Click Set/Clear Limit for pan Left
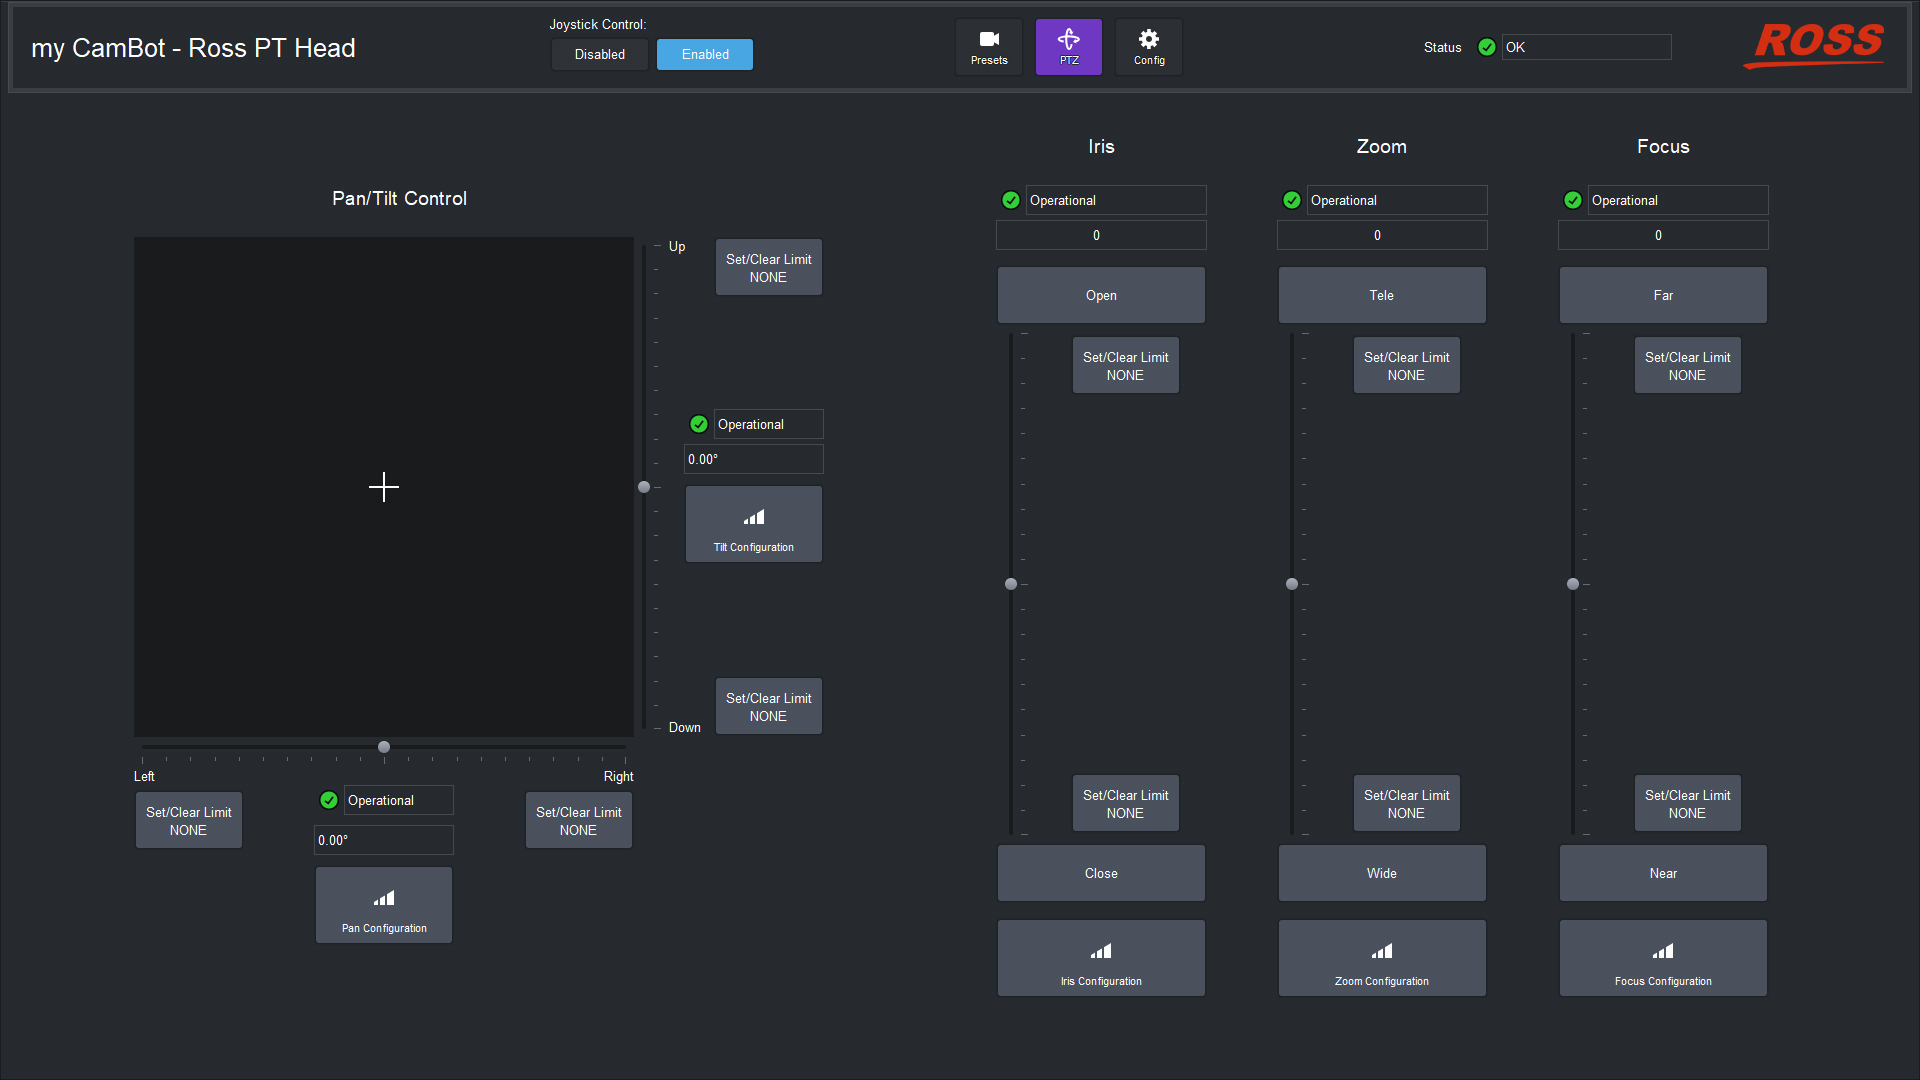The width and height of the screenshot is (1920, 1080). point(188,820)
